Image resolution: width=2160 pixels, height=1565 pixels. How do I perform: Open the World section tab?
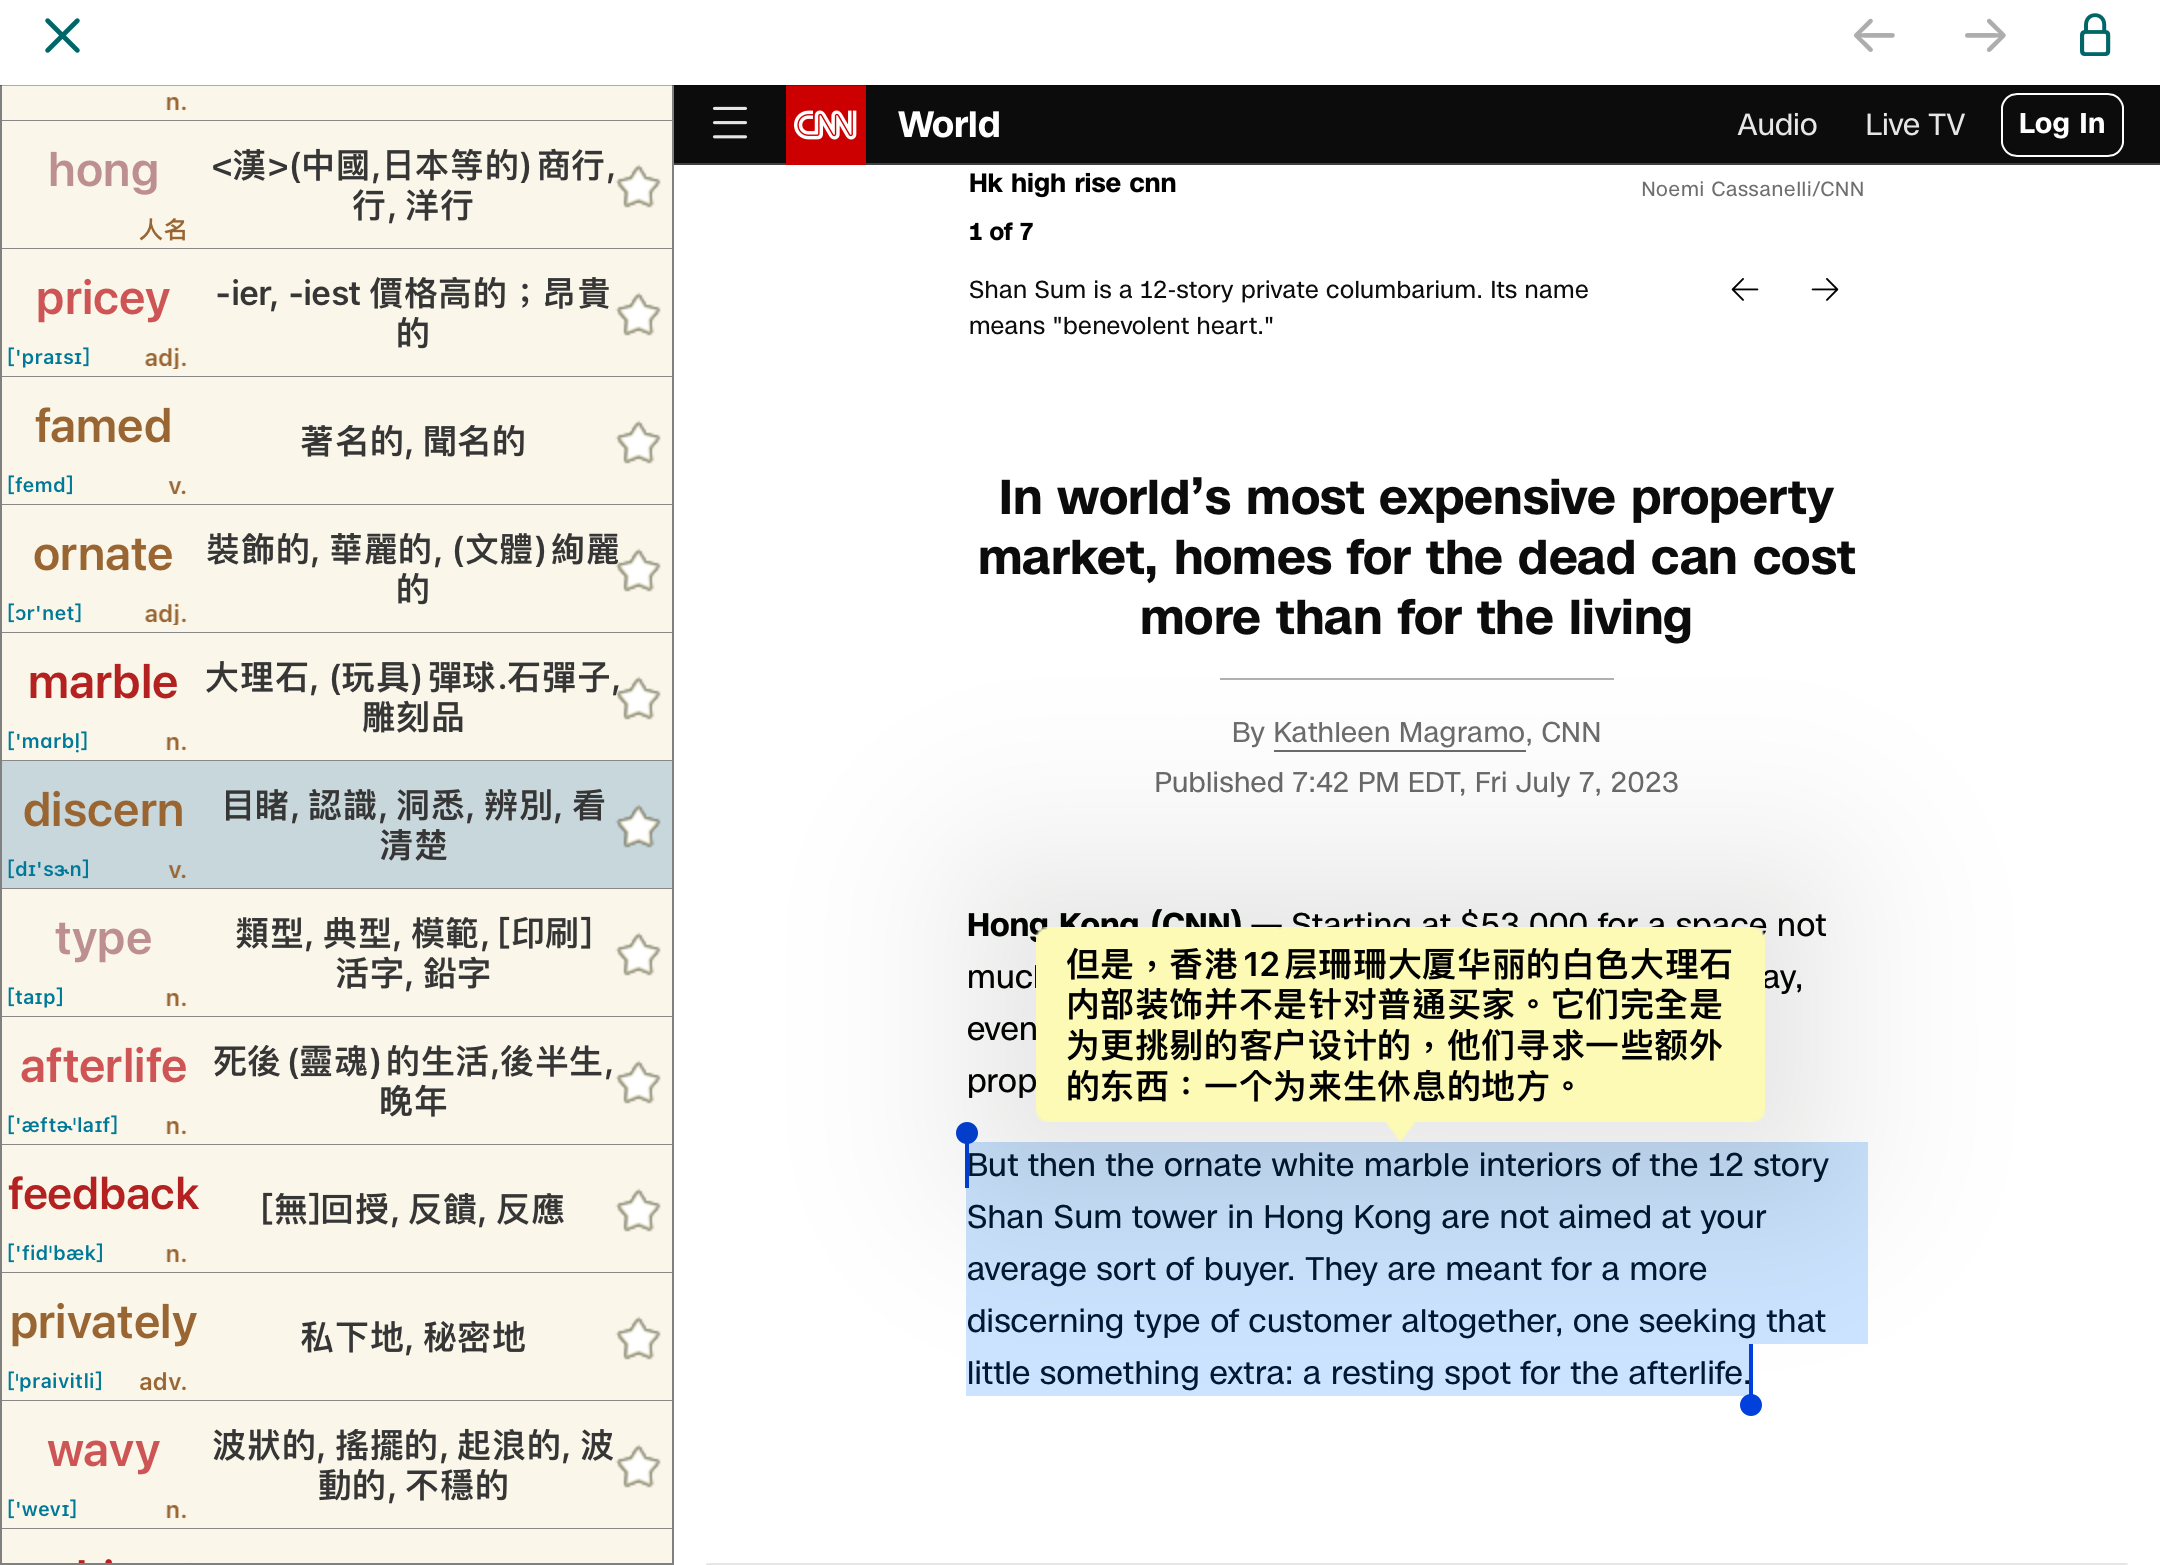[x=948, y=125]
